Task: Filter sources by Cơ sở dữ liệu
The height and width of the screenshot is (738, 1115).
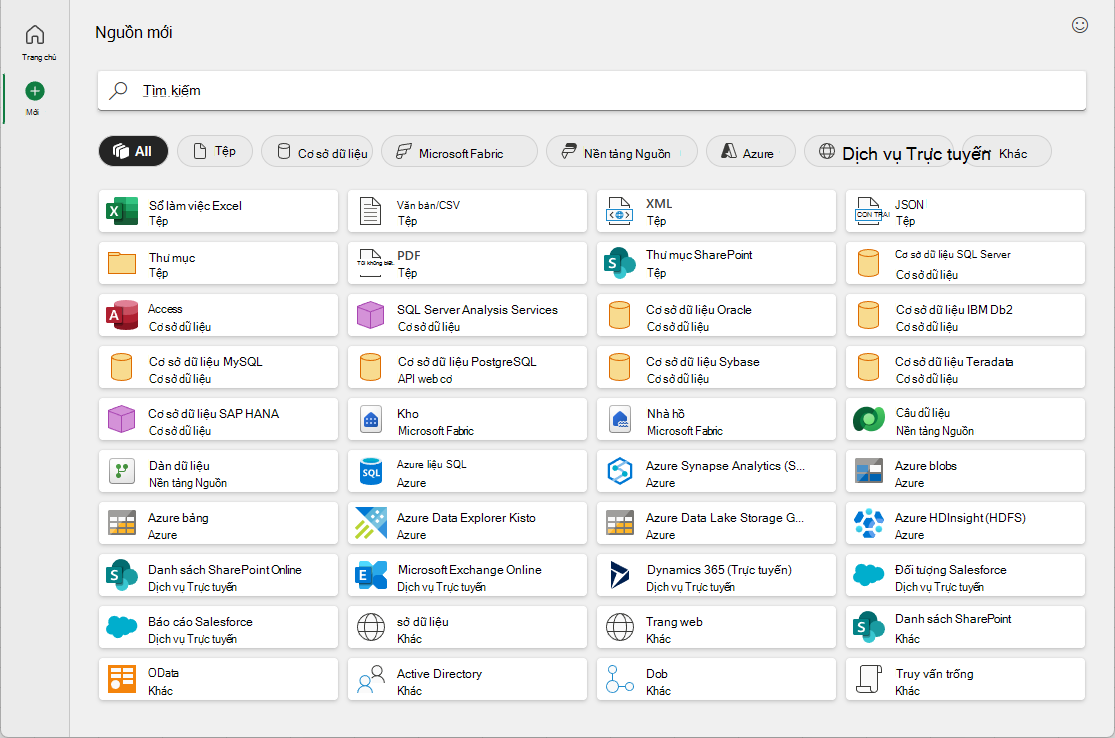Action: 317,151
